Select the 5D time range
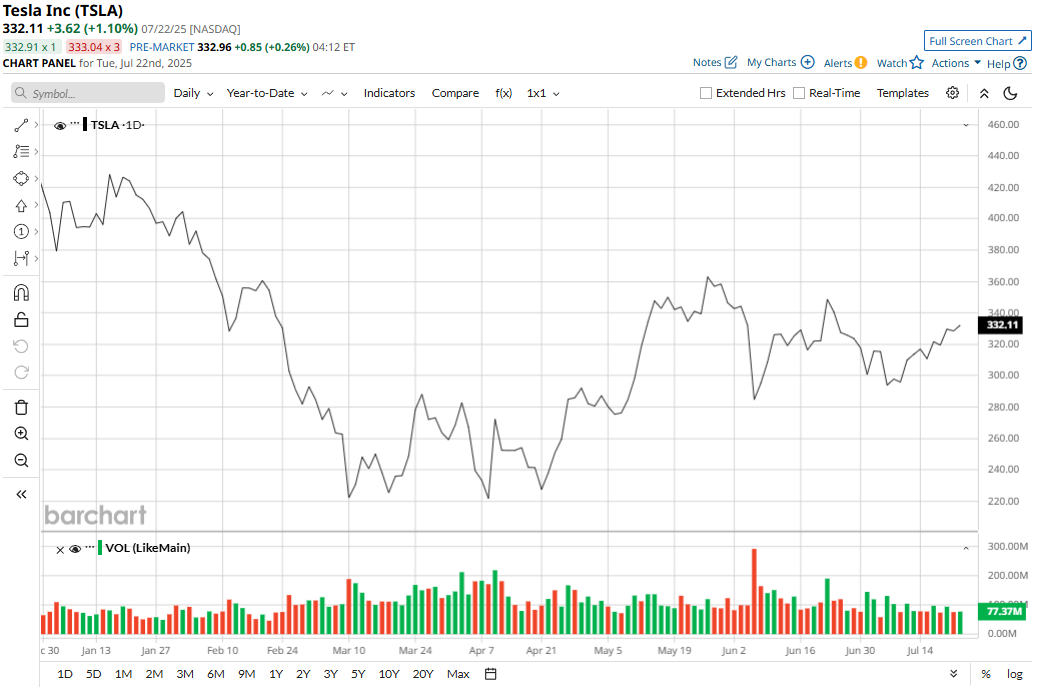1054x693 pixels. tap(93, 674)
